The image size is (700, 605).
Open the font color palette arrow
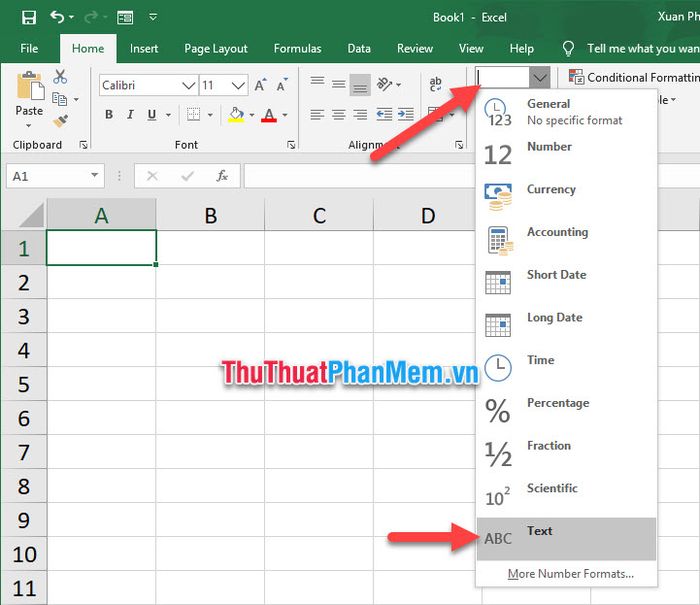click(x=285, y=115)
